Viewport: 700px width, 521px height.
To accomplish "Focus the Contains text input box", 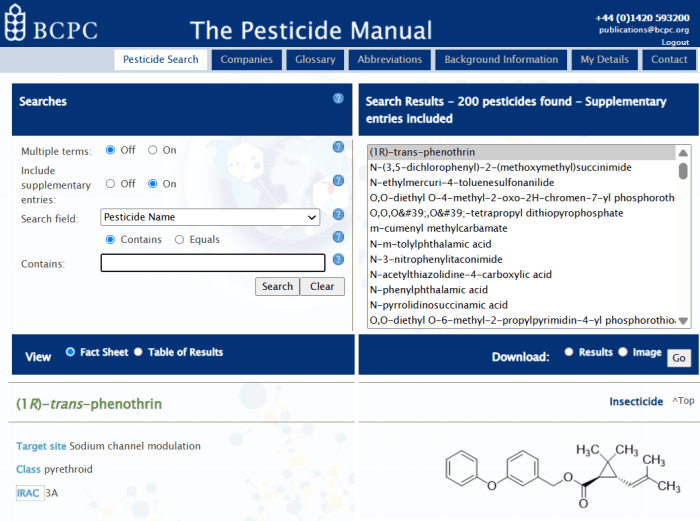I will click(x=213, y=263).
